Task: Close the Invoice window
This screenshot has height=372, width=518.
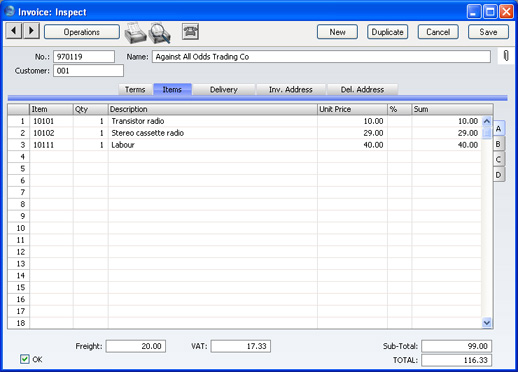Action: (506, 12)
